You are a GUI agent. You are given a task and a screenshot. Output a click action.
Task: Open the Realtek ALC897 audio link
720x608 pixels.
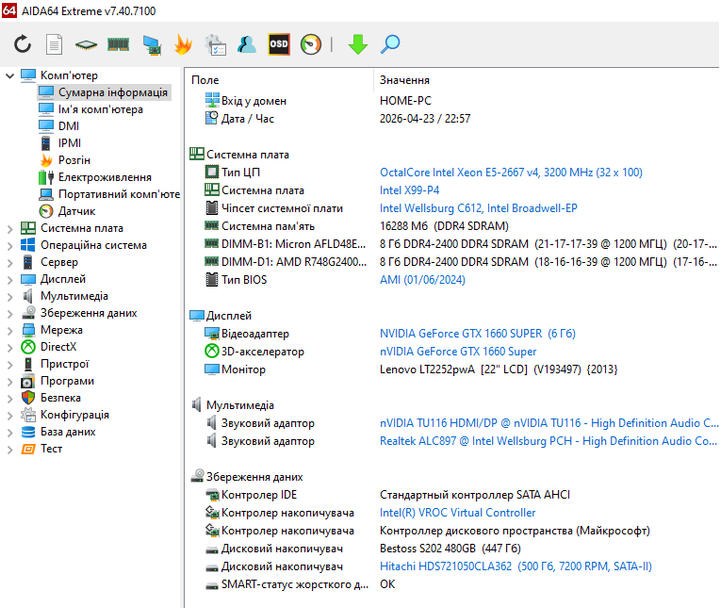(548, 441)
